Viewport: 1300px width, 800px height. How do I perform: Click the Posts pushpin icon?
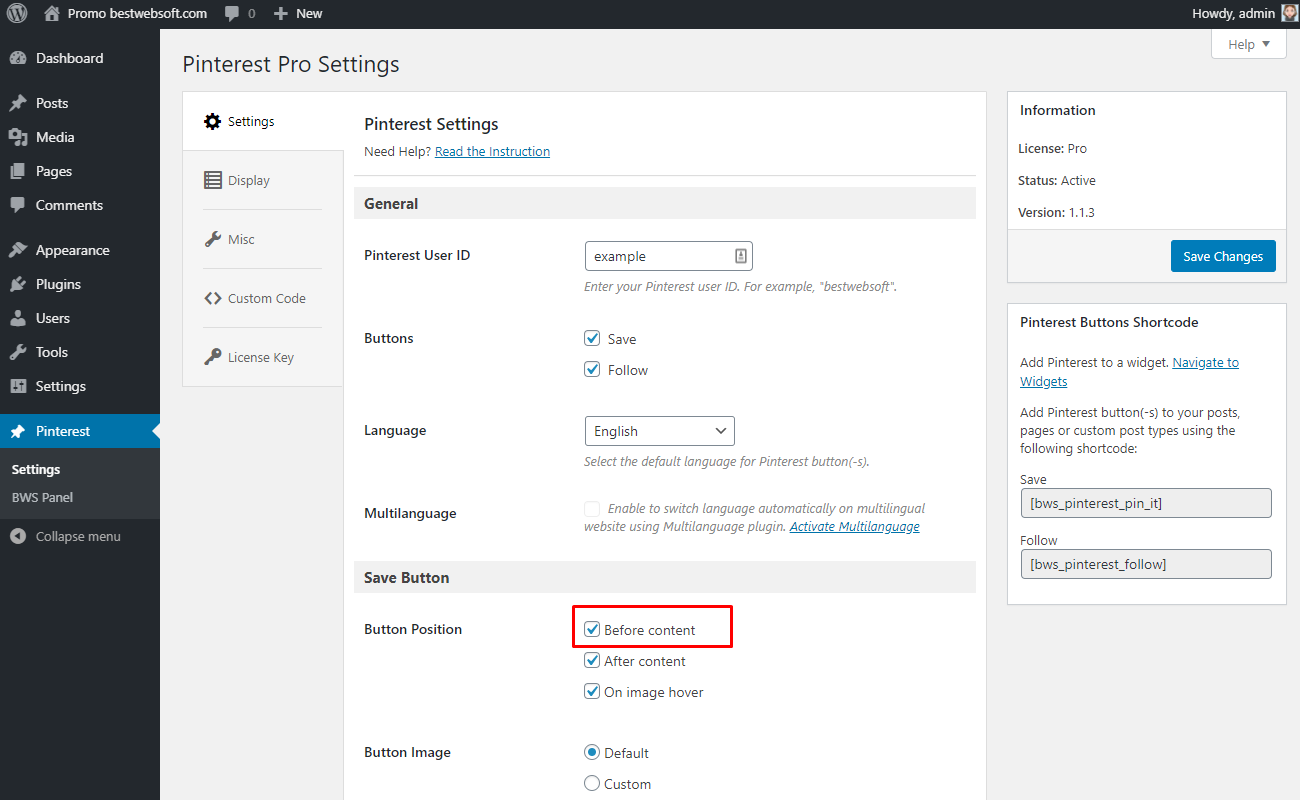click(18, 103)
